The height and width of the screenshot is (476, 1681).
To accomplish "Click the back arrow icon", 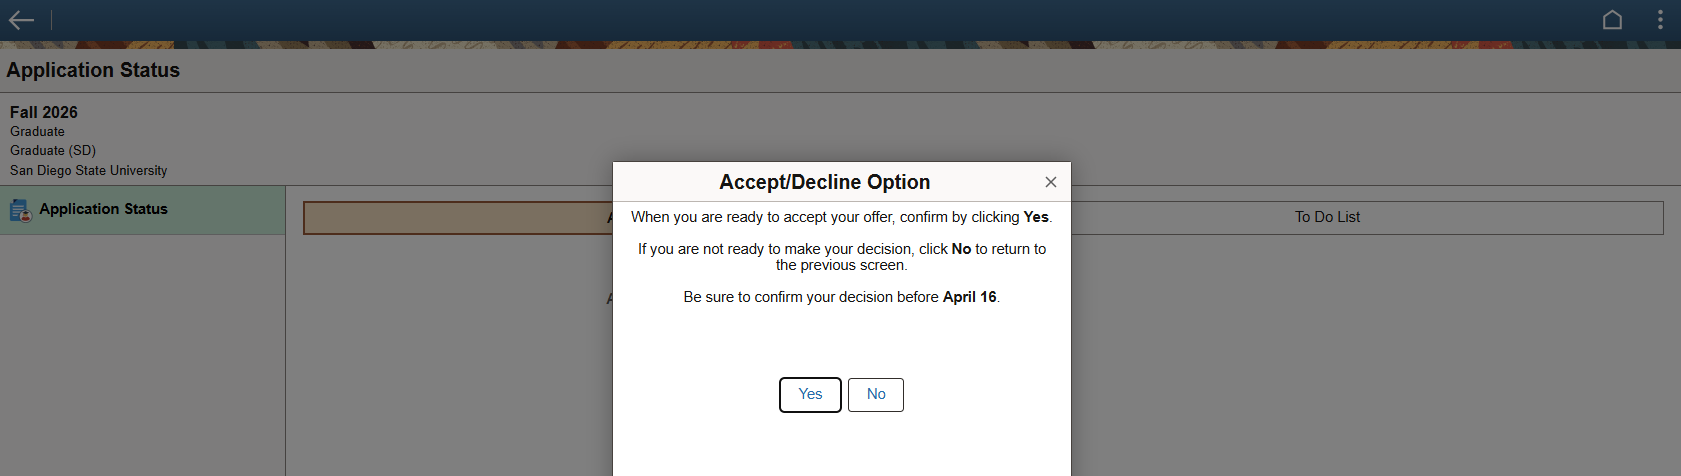I will [x=21, y=20].
